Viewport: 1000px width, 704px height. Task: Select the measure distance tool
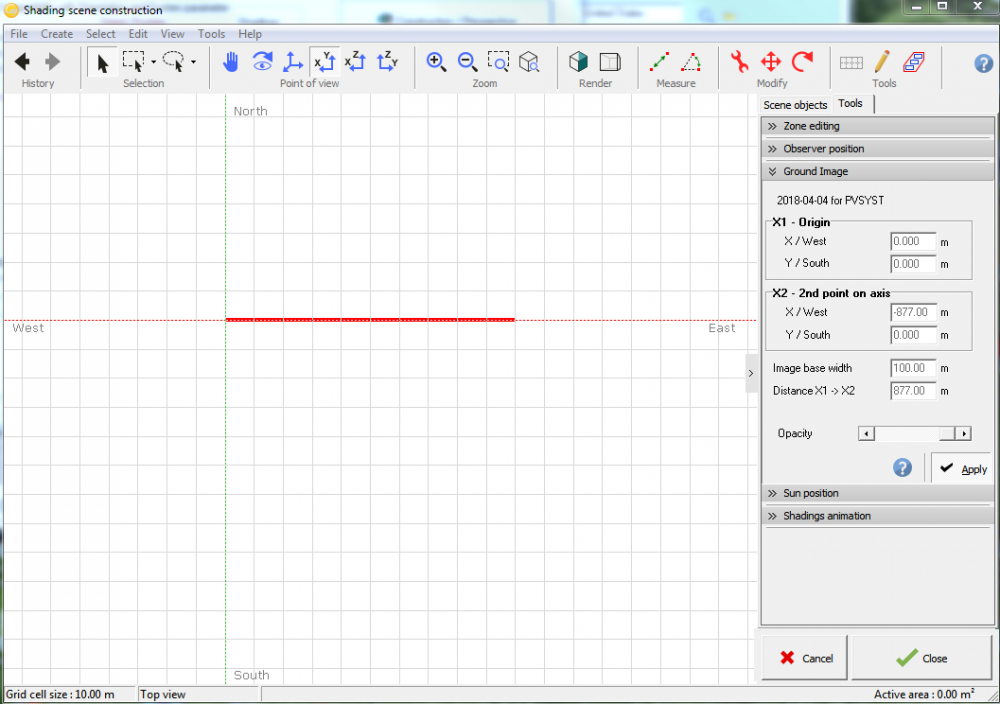(659, 62)
